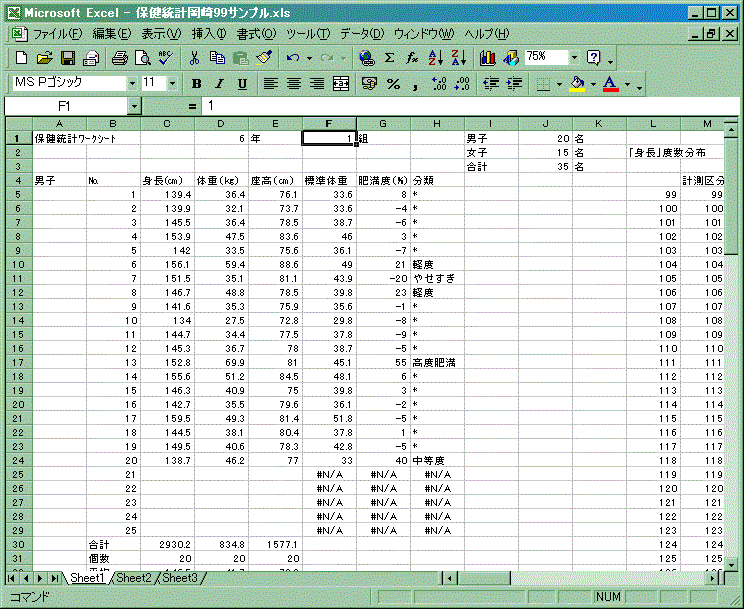Go to last sheet tab navigation arrow
This screenshot has width=744, height=609.
[x=55, y=578]
